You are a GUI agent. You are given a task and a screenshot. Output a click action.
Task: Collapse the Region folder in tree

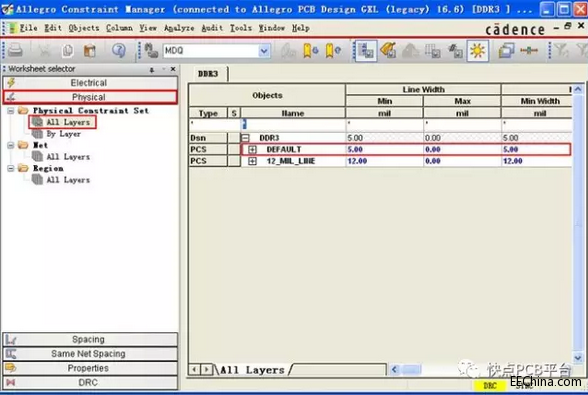[11, 168]
